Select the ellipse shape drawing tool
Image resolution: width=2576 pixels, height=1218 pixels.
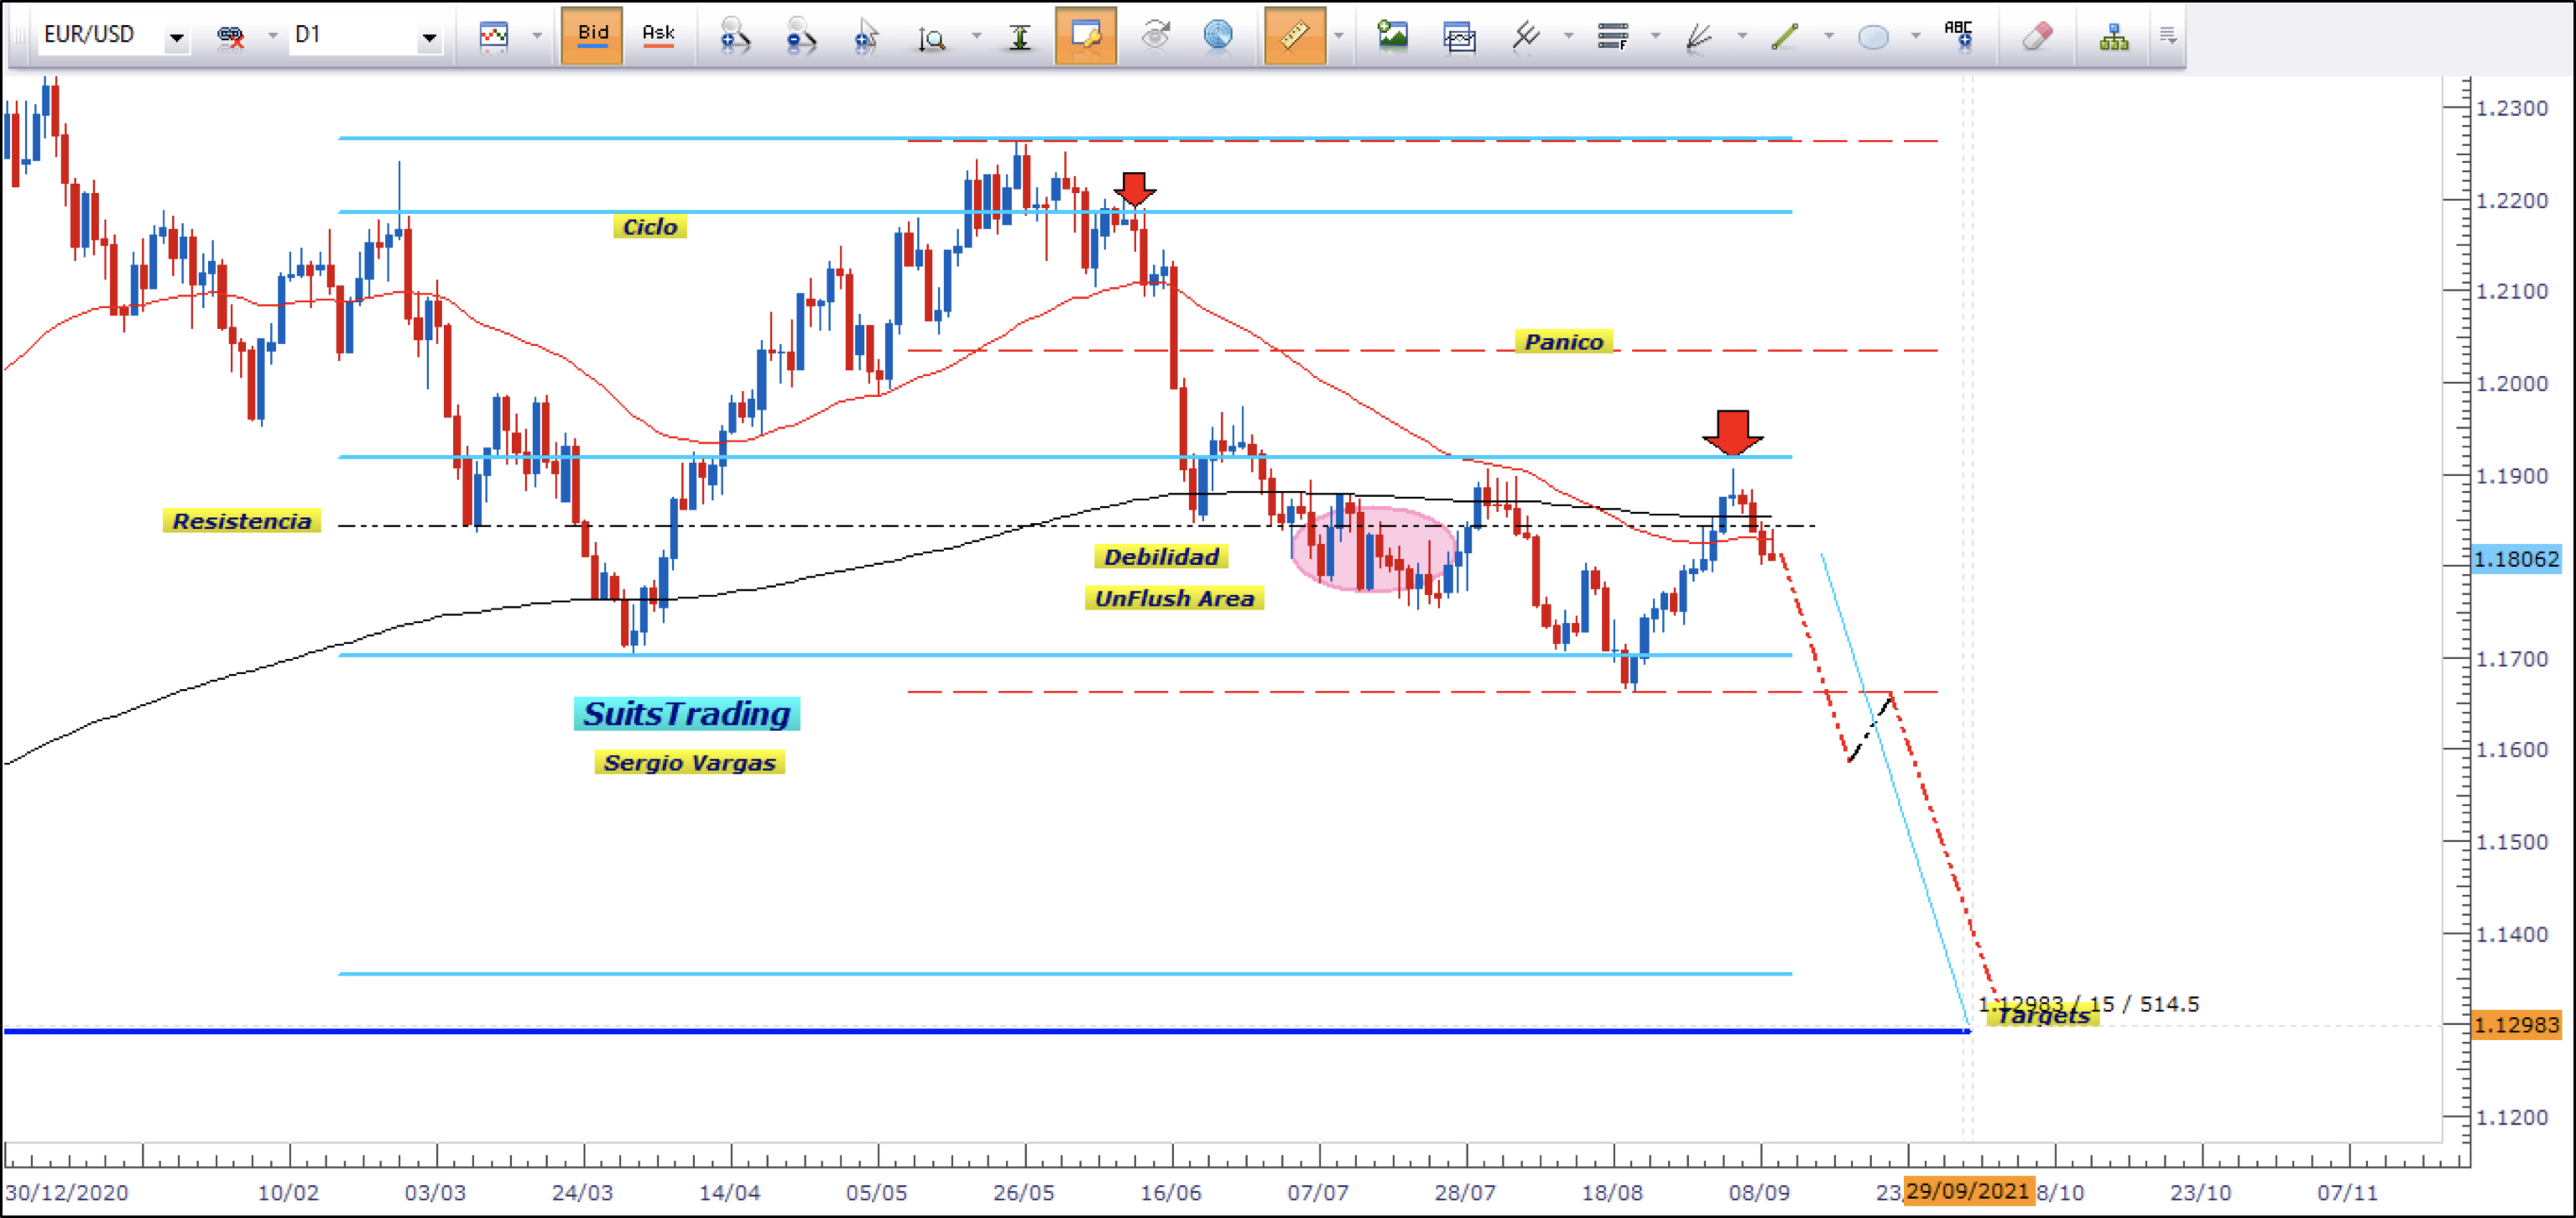tap(1872, 36)
